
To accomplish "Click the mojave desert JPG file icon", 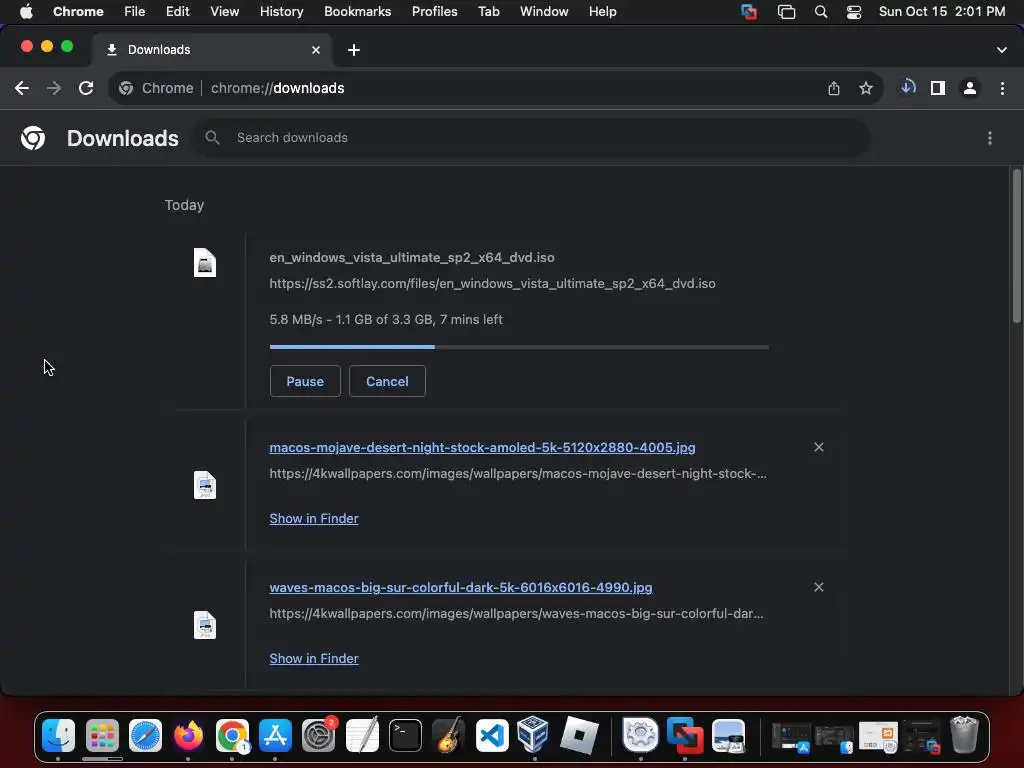I will (x=205, y=485).
